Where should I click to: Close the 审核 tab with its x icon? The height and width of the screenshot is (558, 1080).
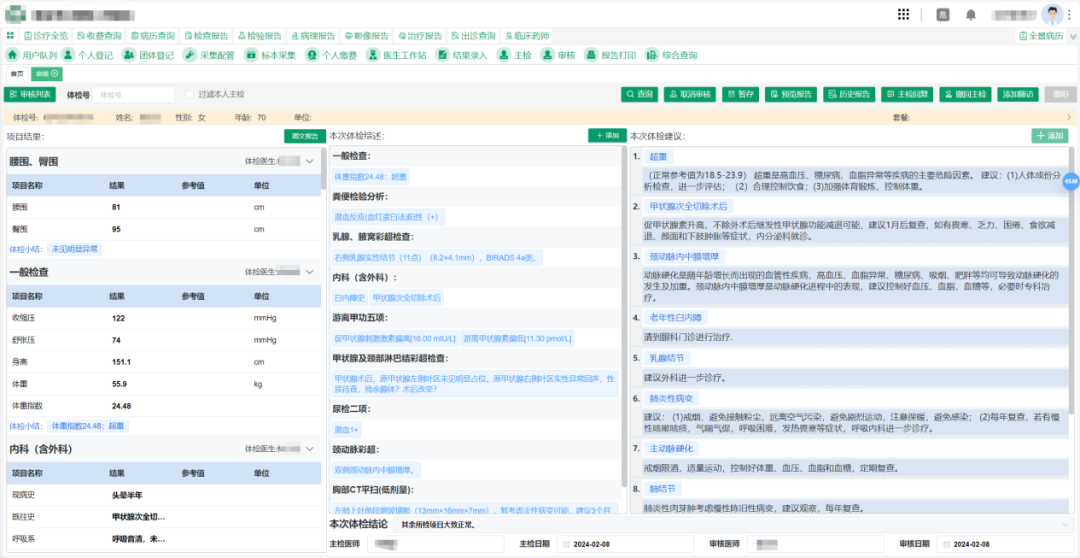[x=55, y=74]
